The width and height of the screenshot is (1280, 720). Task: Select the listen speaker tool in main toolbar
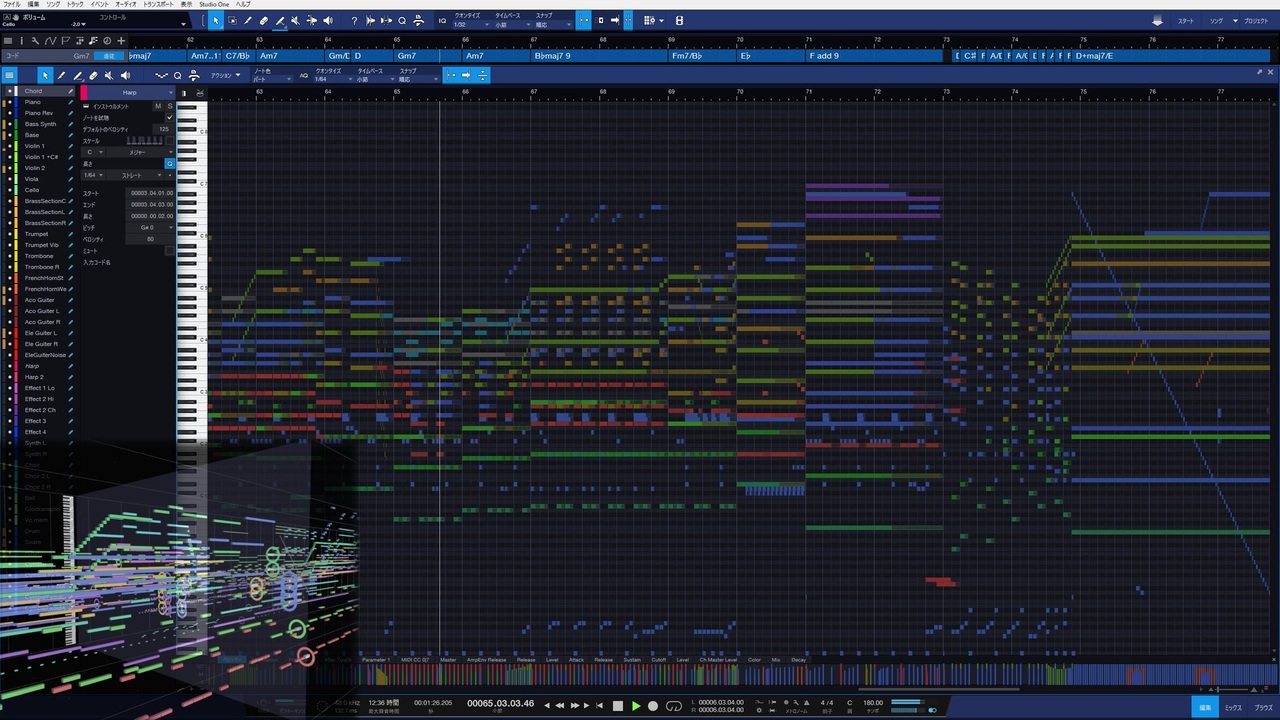pyautogui.click(x=328, y=20)
